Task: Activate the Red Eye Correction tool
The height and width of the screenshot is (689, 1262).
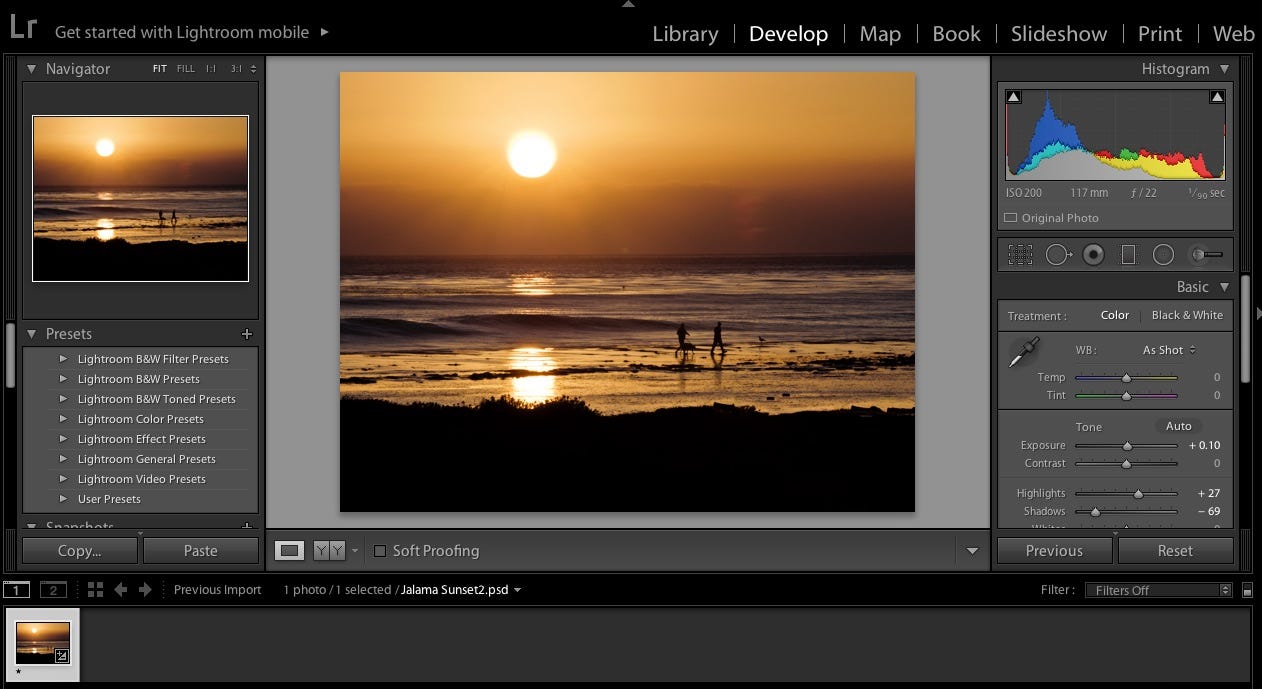Action: pos(1094,255)
